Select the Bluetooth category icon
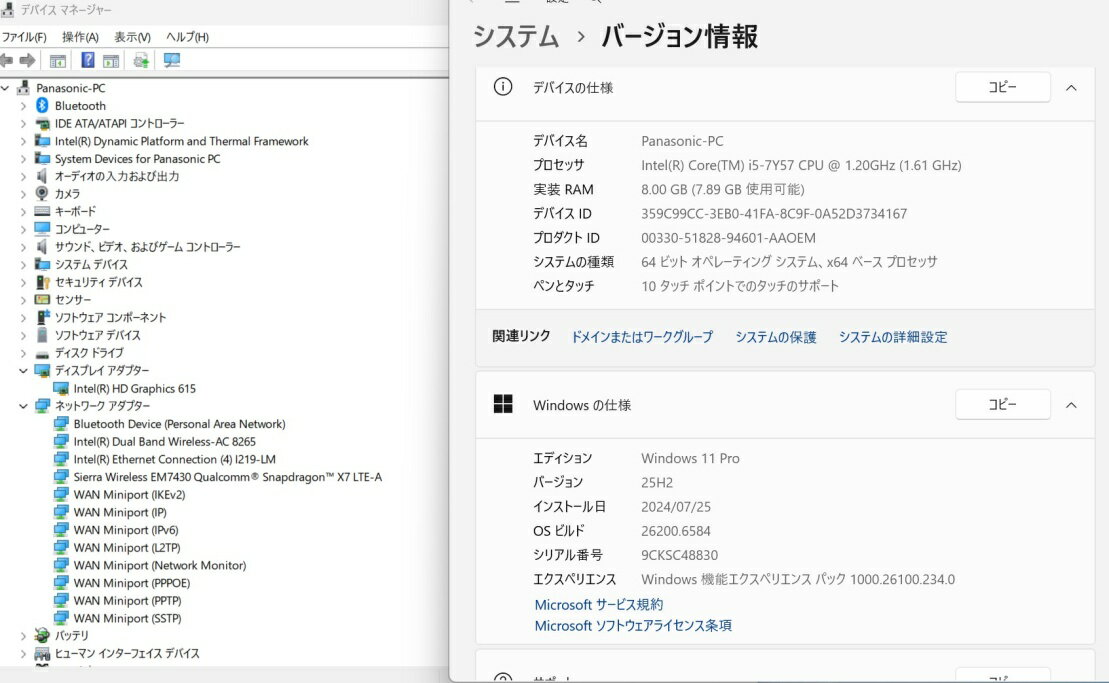The width and height of the screenshot is (1109, 683). coord(42,106)
